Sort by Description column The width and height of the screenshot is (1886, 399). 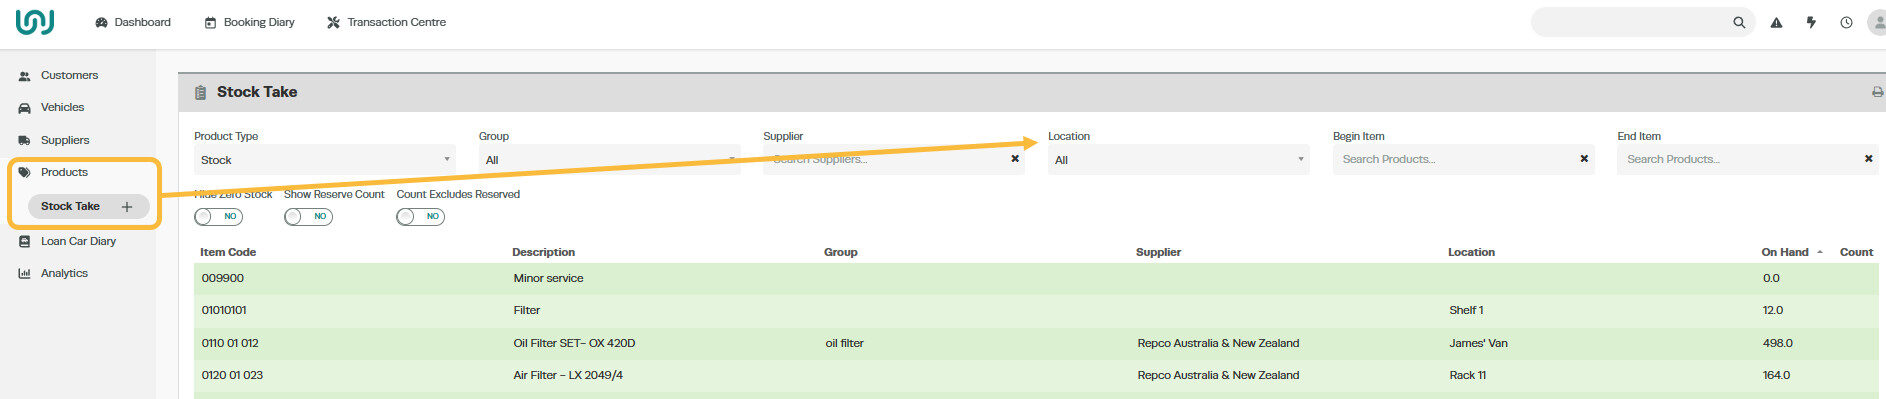pos(543,252)
